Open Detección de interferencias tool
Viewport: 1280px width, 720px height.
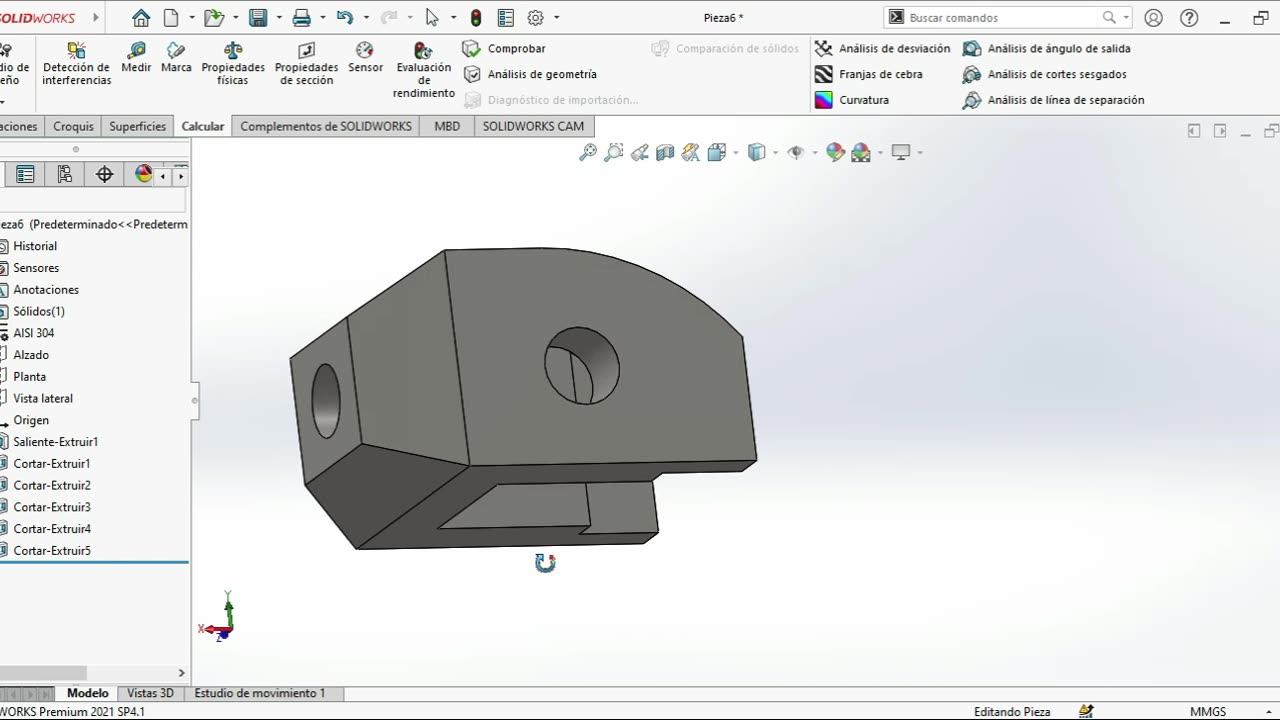coord(76,51)
